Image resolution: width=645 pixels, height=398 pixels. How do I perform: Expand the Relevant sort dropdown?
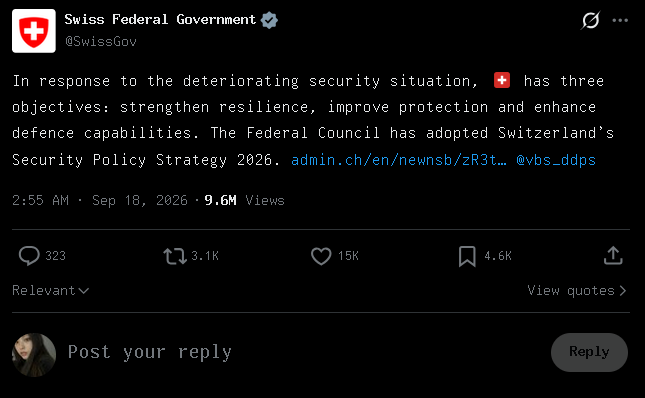pos(51,291)
